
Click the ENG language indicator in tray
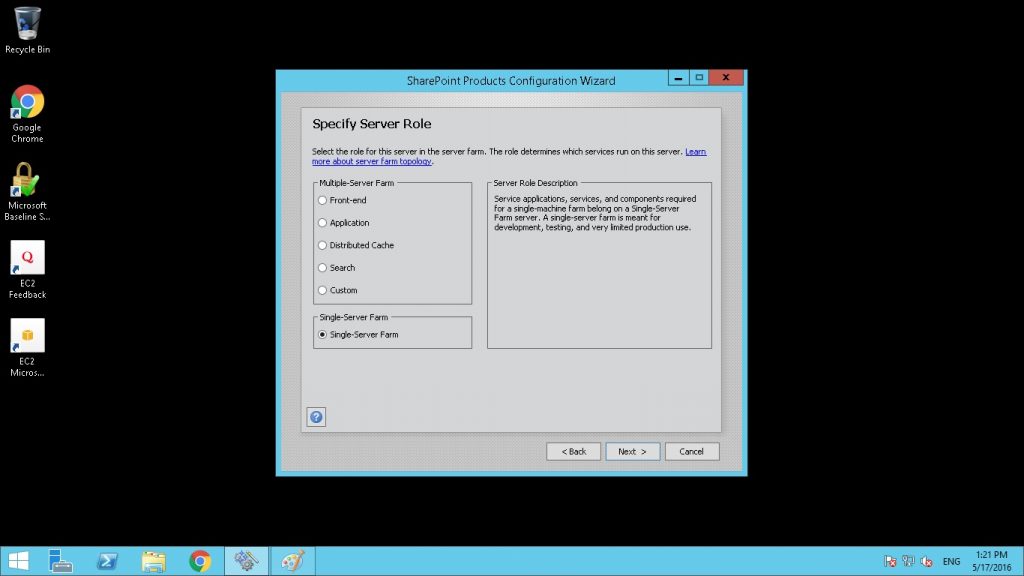tap(951, 562)
